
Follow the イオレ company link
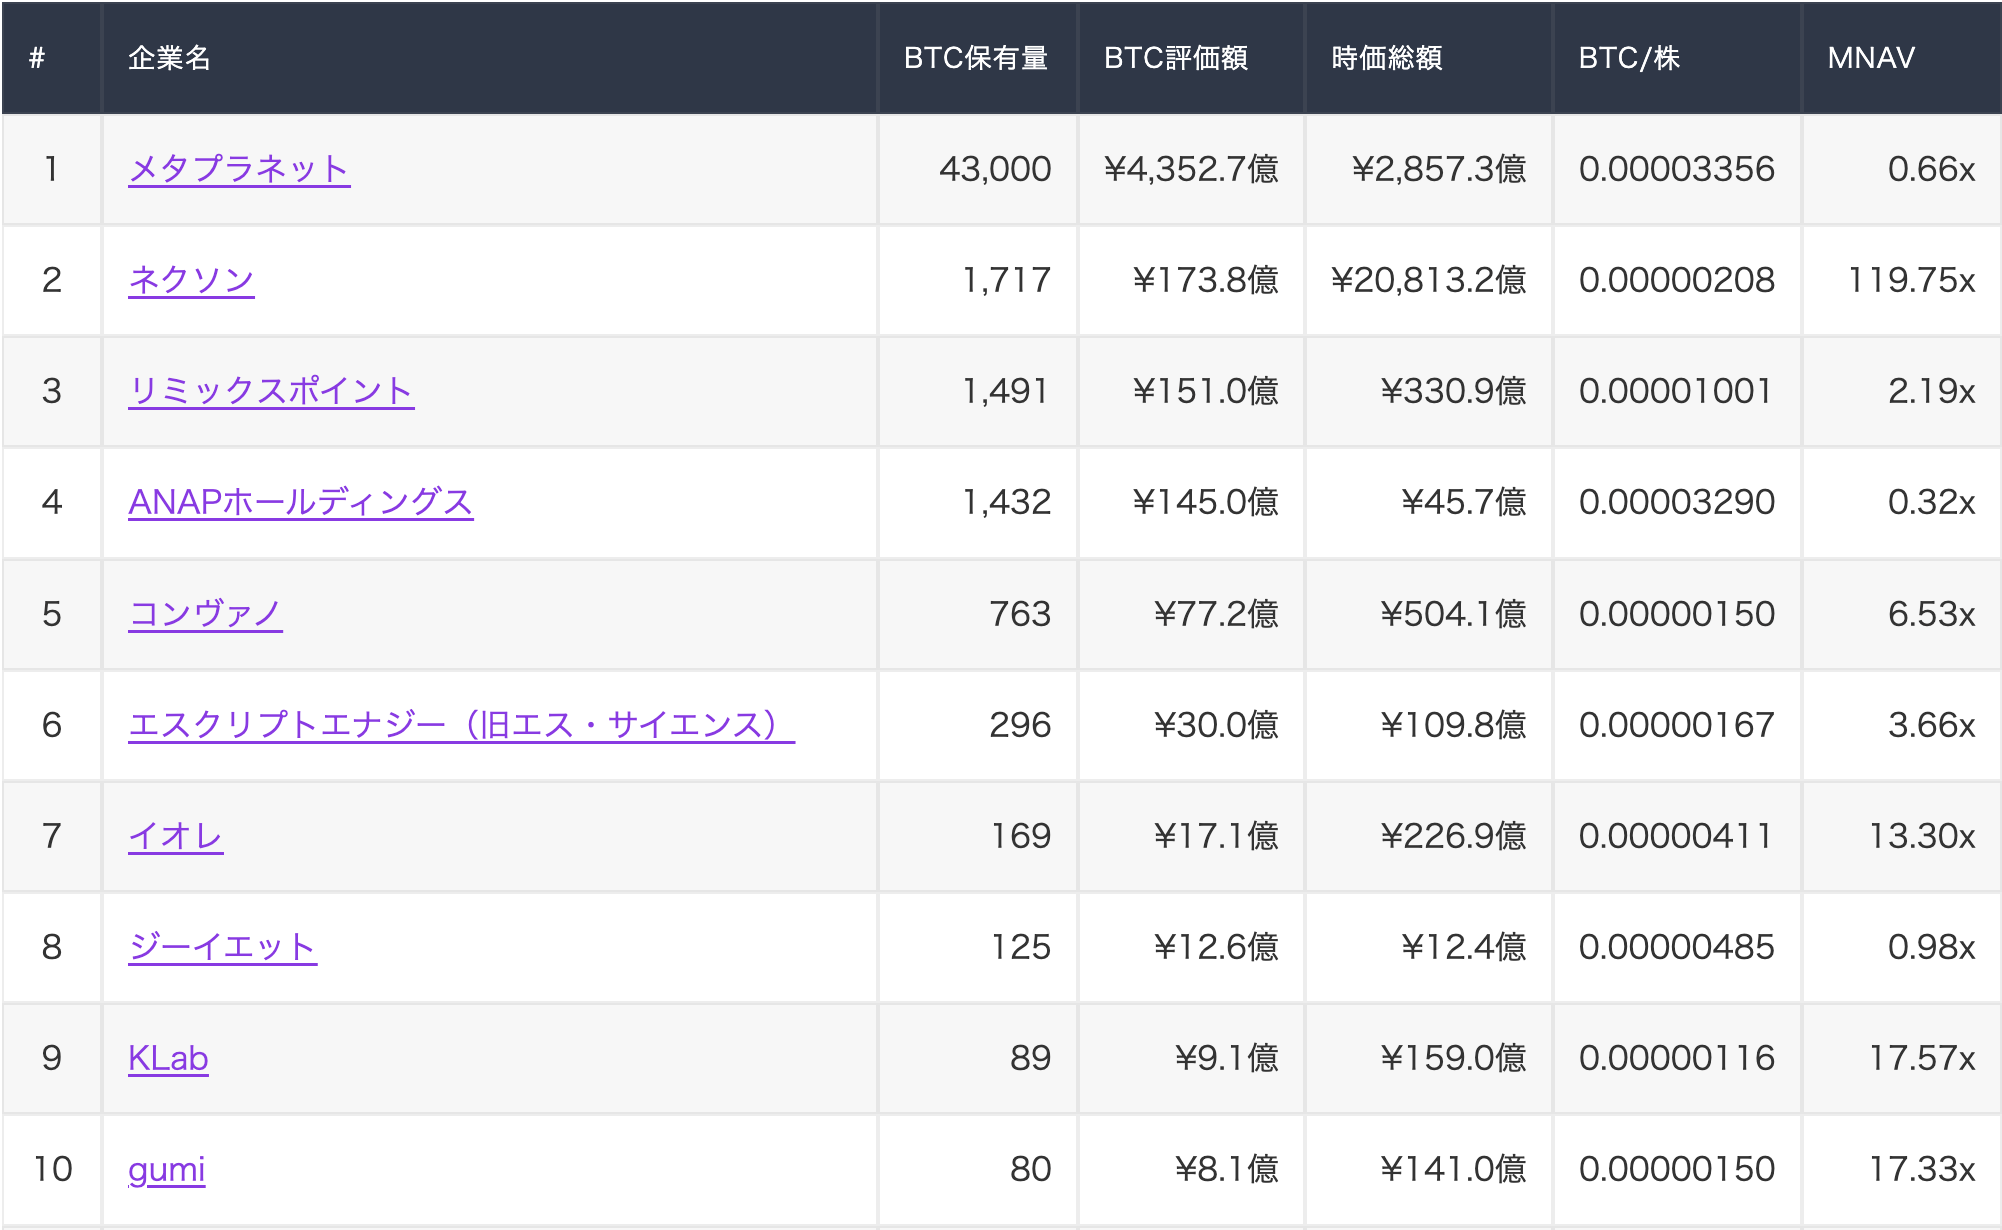pyautogui.click(x=176, y=836)
